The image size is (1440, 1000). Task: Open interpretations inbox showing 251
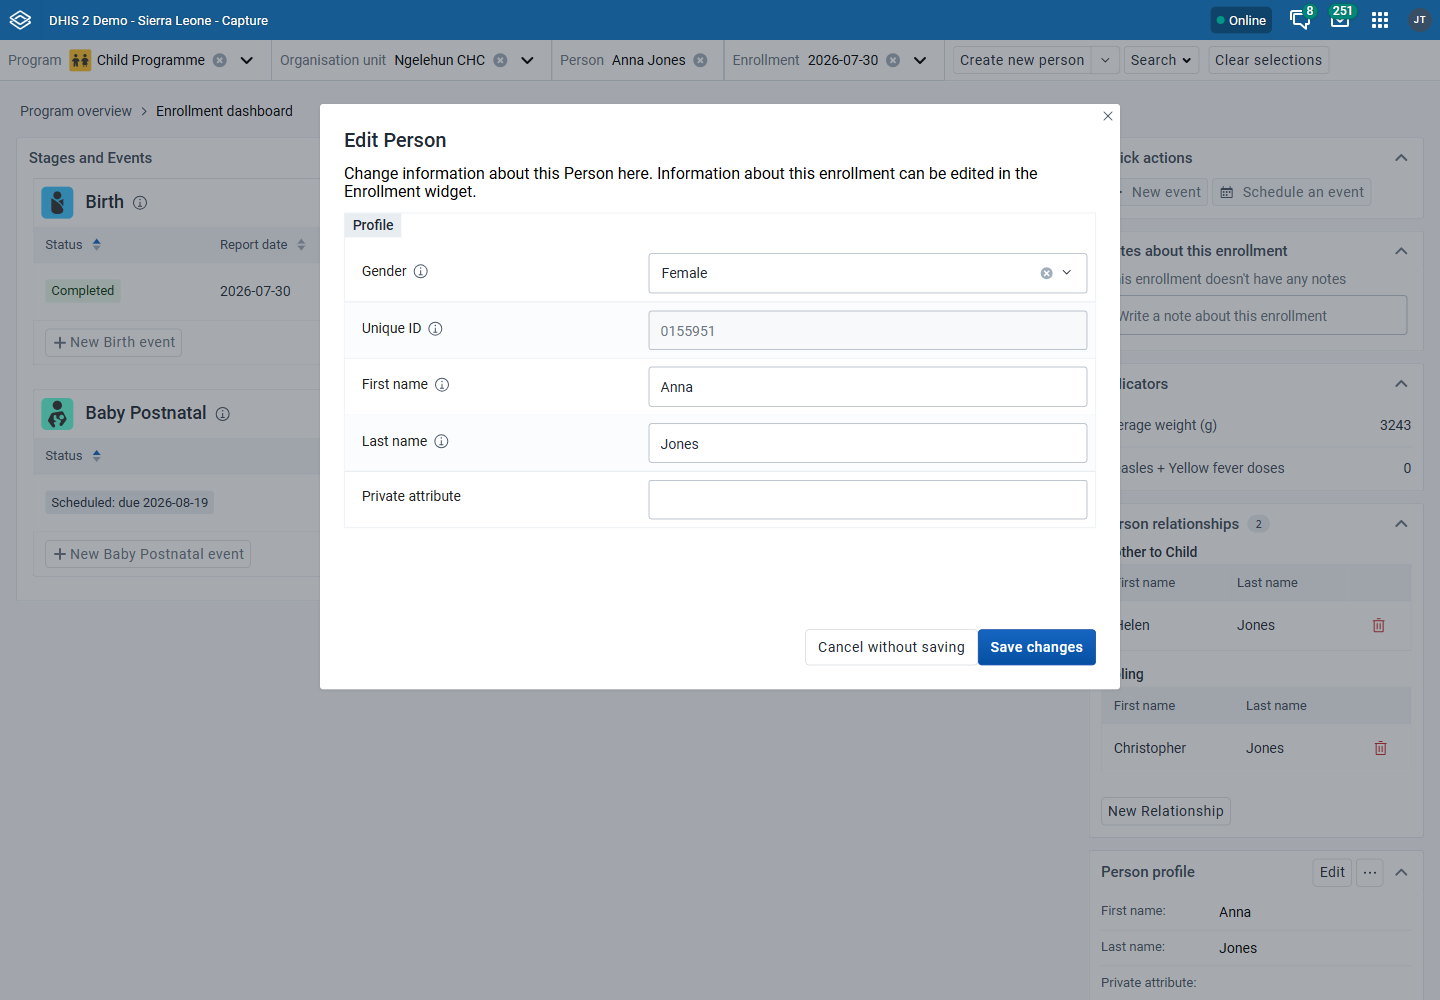click(x=1340, y=20)
